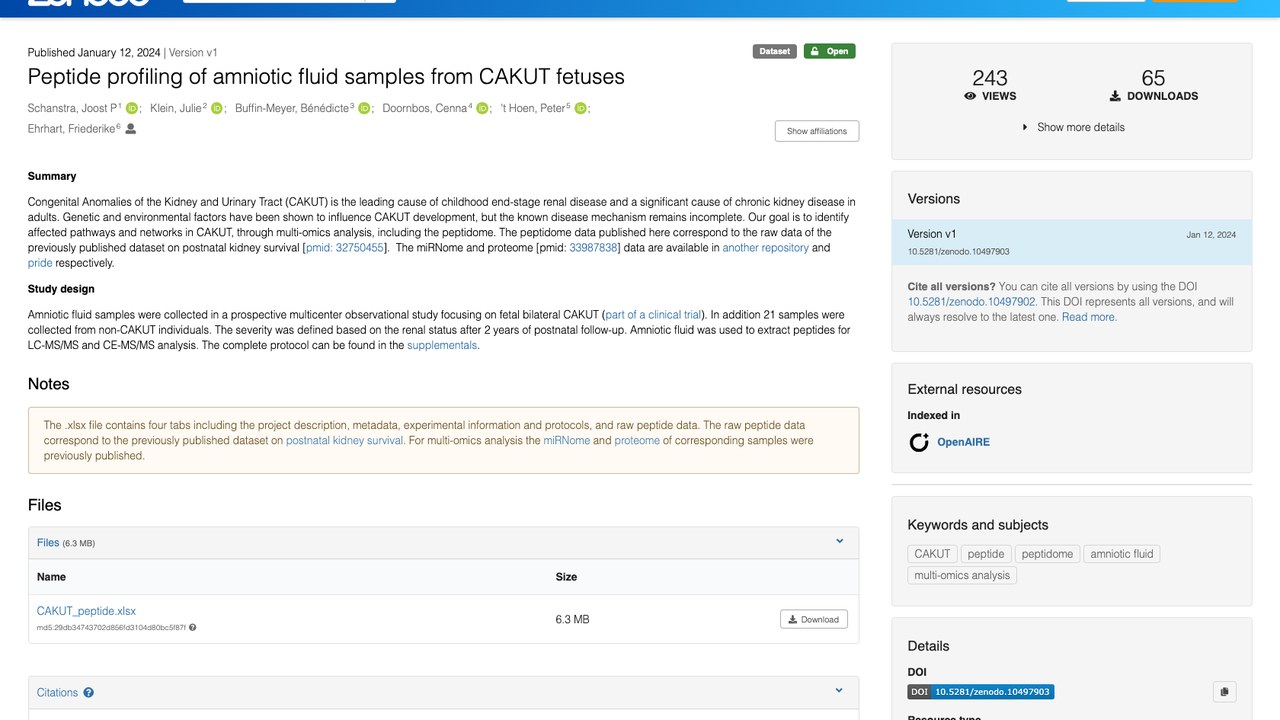Open pmid: 32750455 reference link
Image resolution: width=1280 pixels, height=720 pixels.
pos(345,248)
